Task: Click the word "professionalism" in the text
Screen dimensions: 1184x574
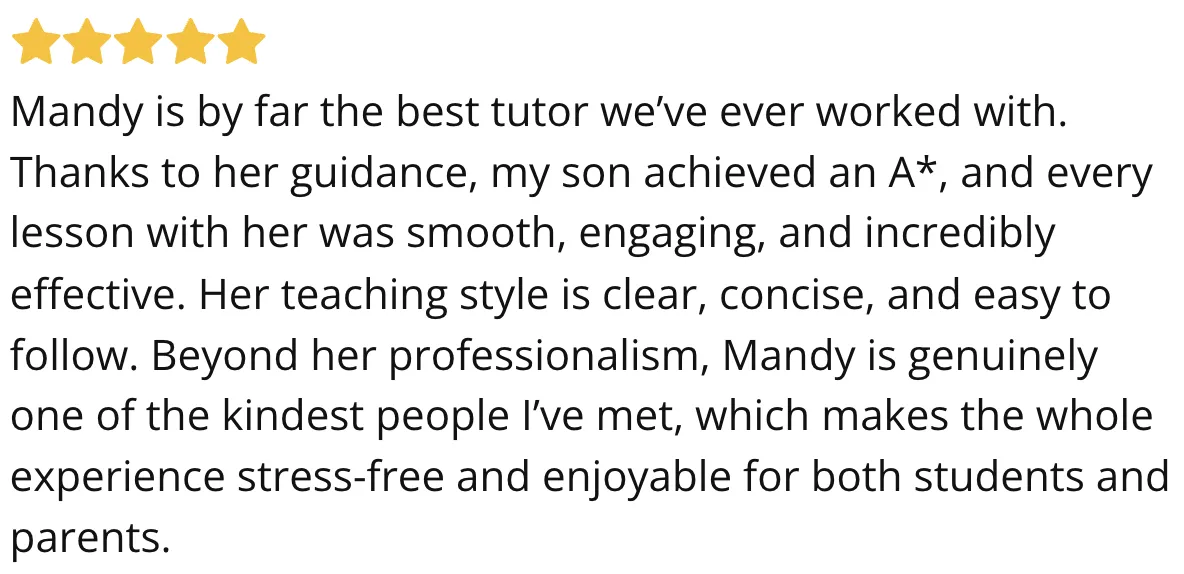Action: [x=548, y=357]
